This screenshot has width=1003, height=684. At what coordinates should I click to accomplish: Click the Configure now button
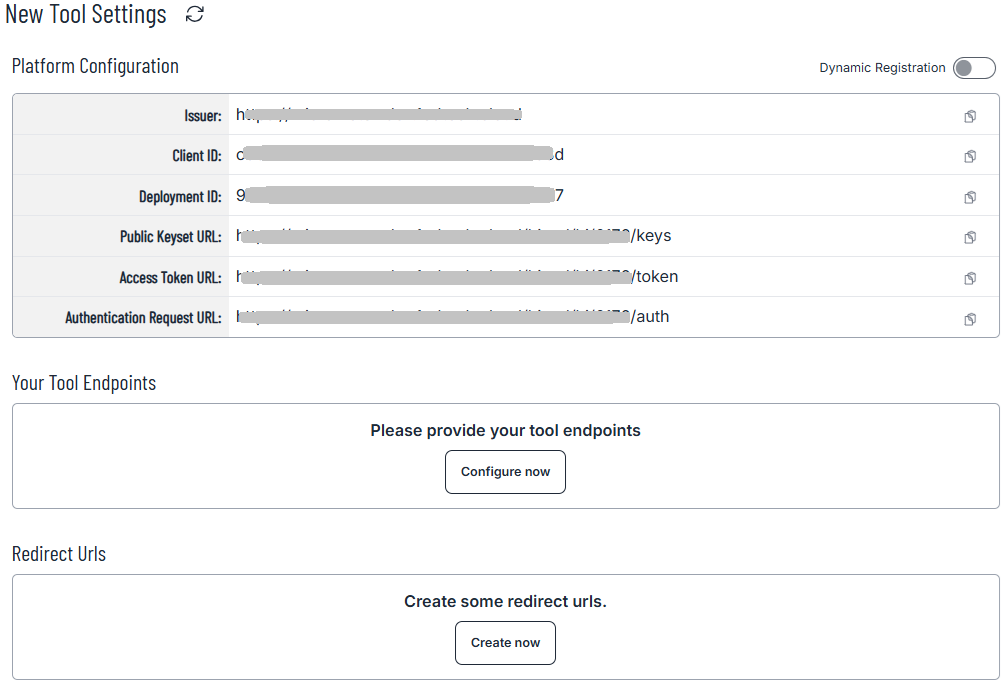pos(505,471)
